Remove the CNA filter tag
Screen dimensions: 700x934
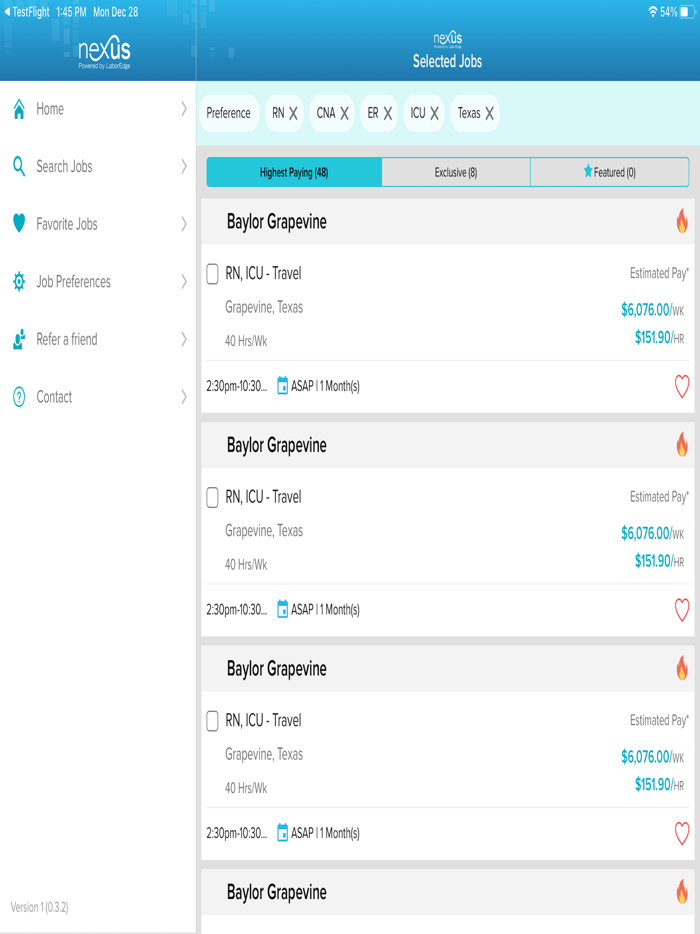tap(344, 114)
